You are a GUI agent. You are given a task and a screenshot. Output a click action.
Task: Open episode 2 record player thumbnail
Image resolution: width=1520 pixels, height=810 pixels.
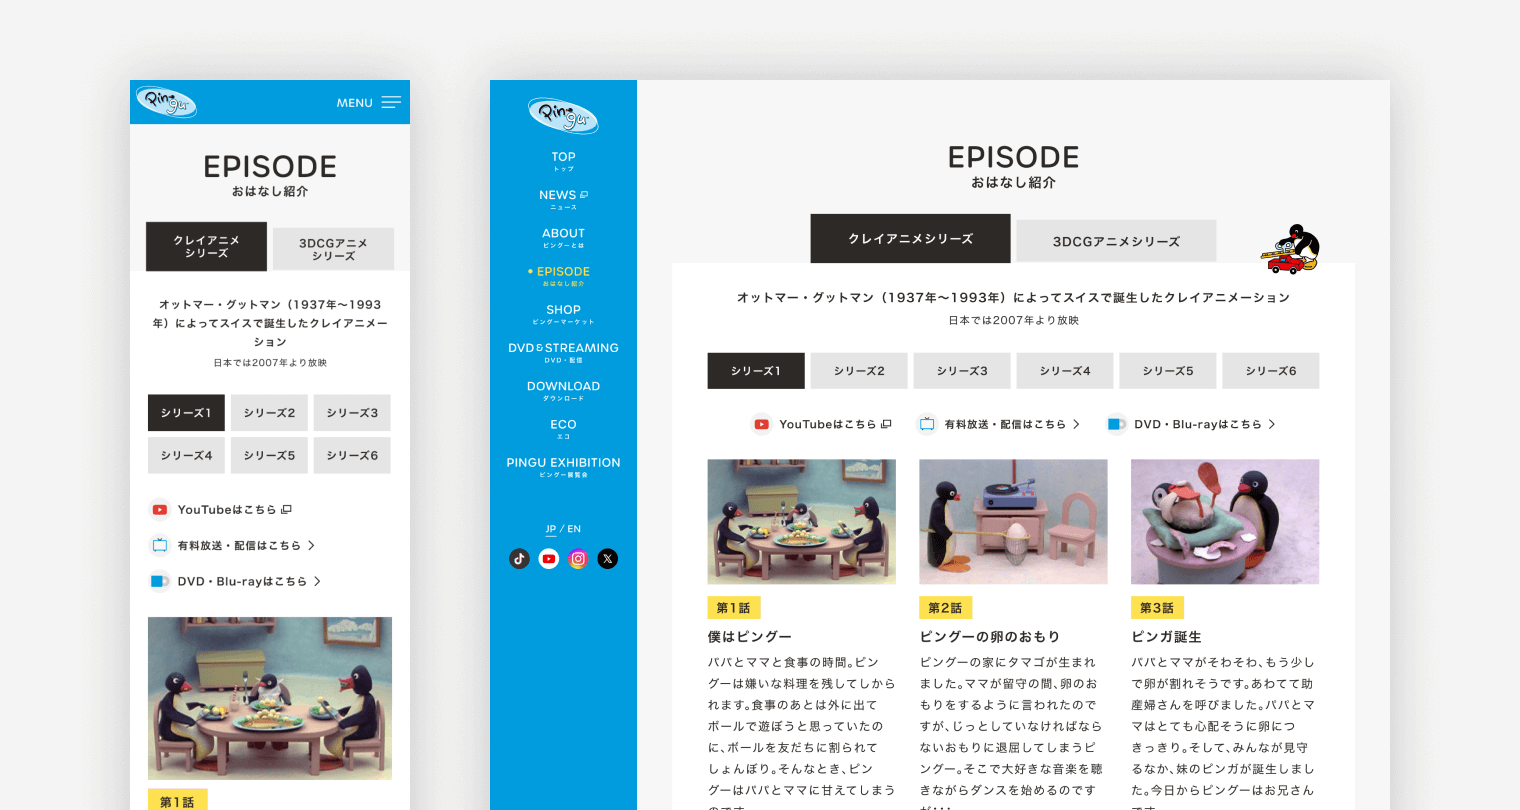point(1013,521)
